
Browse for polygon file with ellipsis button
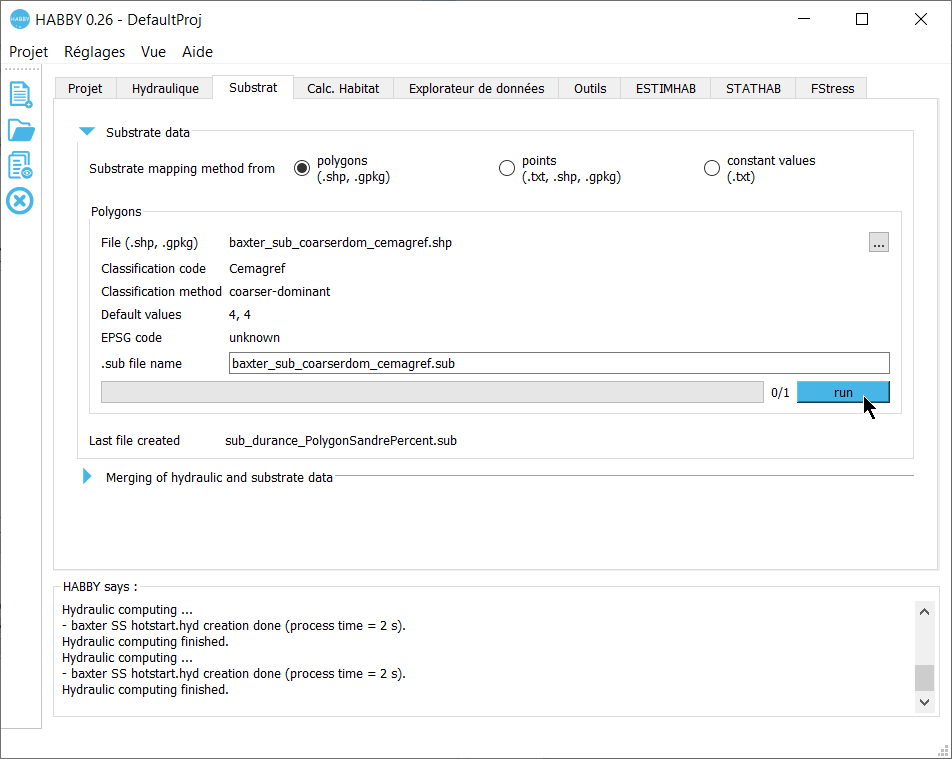pyautogui.click(x=878, y=242)
